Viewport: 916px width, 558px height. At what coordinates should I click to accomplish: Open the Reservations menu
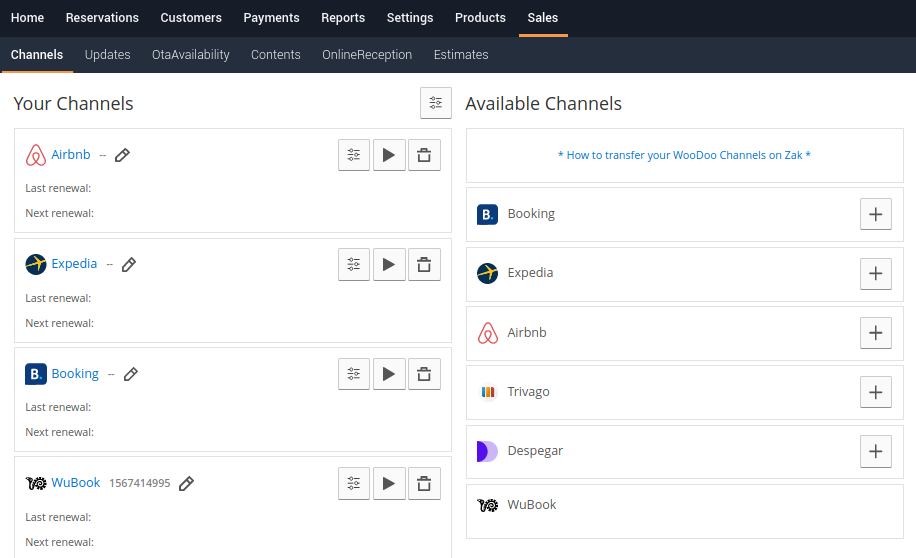point(102,18)
